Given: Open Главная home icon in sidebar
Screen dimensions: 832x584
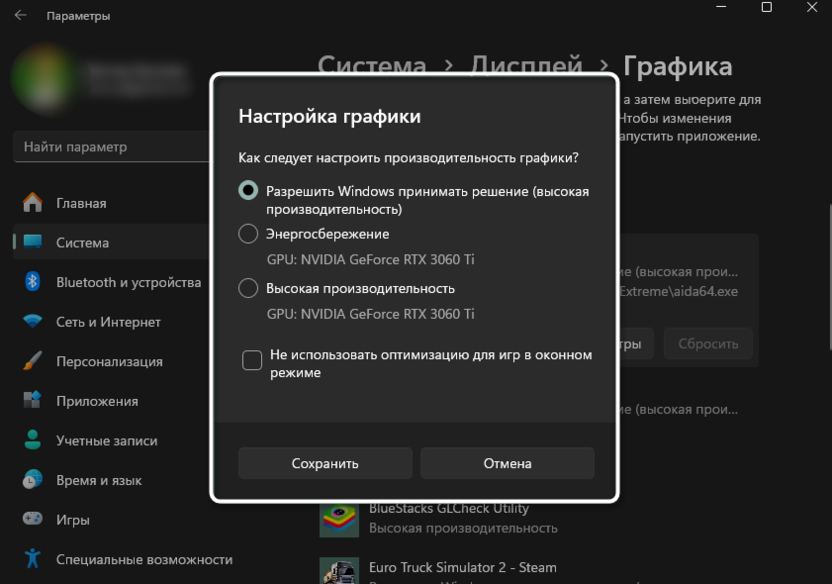Looking at the screenshot, I should 32,203.
